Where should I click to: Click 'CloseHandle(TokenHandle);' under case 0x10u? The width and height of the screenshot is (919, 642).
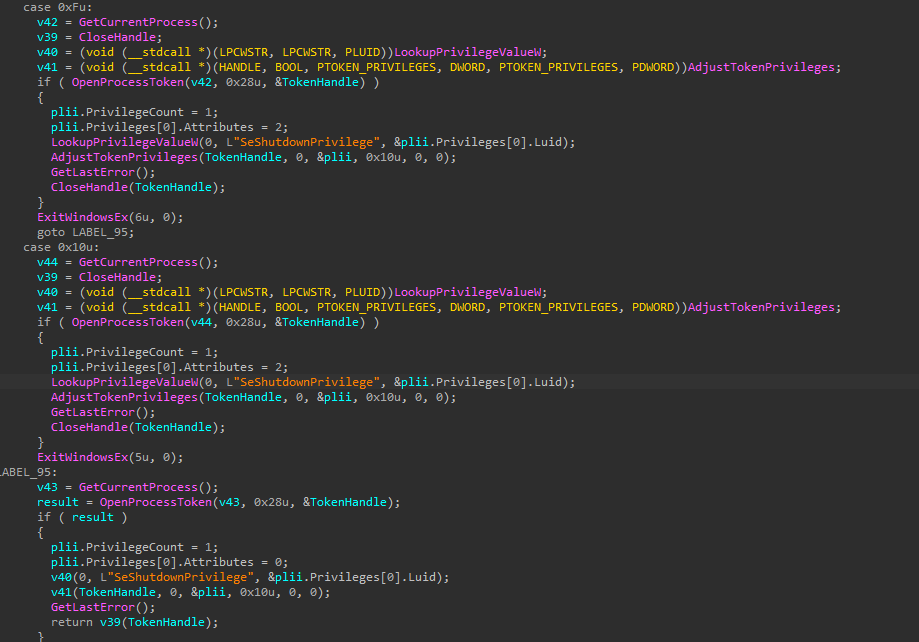[138, 427]
